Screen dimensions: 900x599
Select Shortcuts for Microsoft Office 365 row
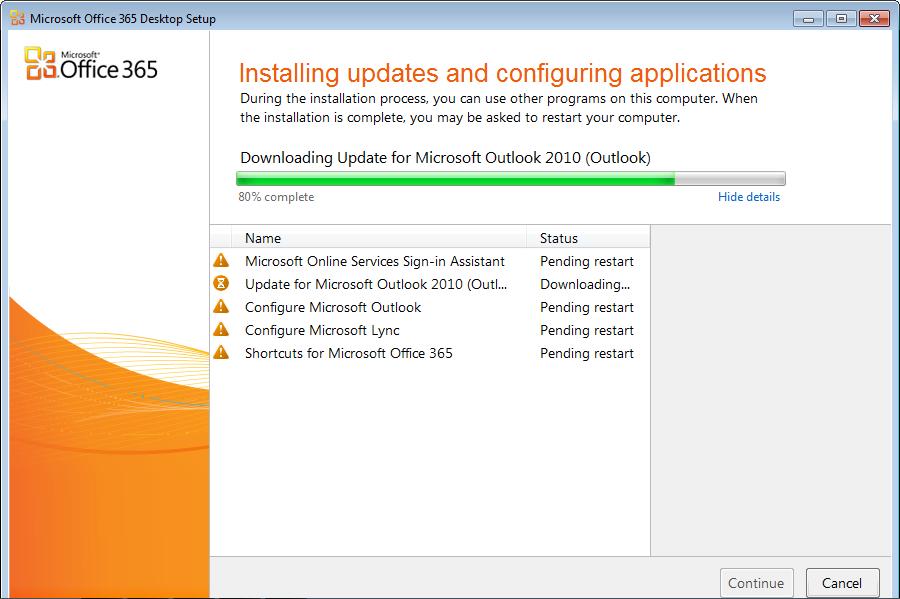pos(430,353)
